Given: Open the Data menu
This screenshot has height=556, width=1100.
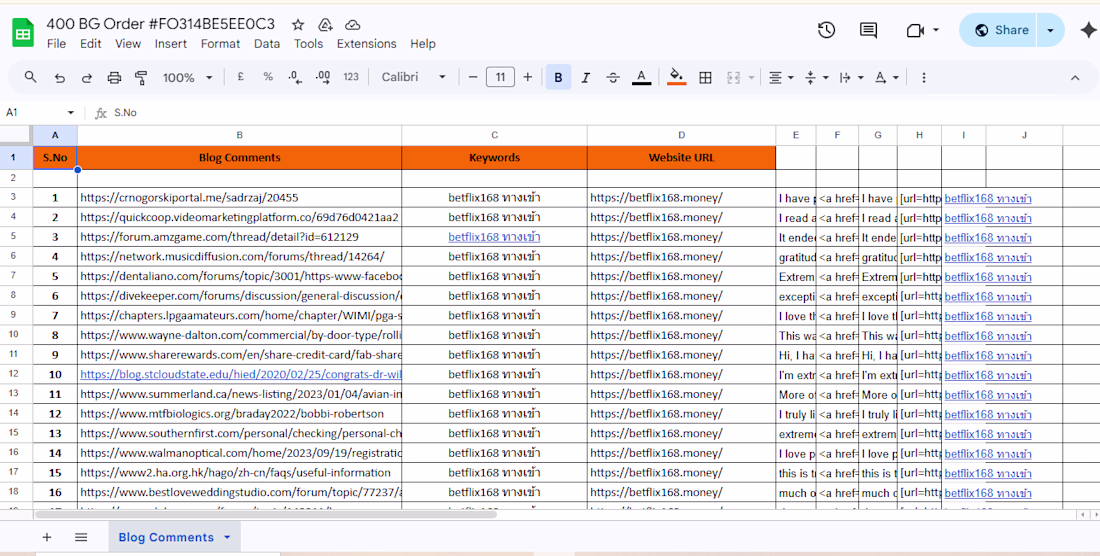Looking at the screenshot, I should [x=267, y=43].
